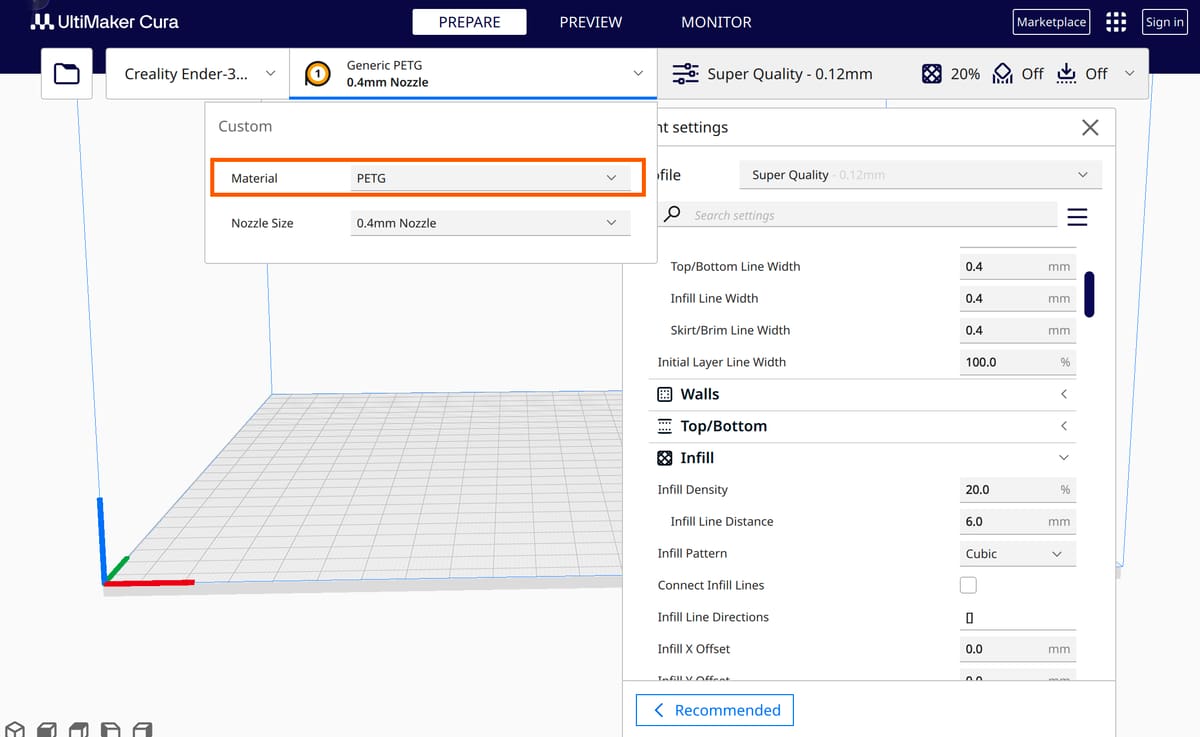This screenshot has width=1200, height=737.
Task: Click the infill 20% icon
Action: (931, 74)
